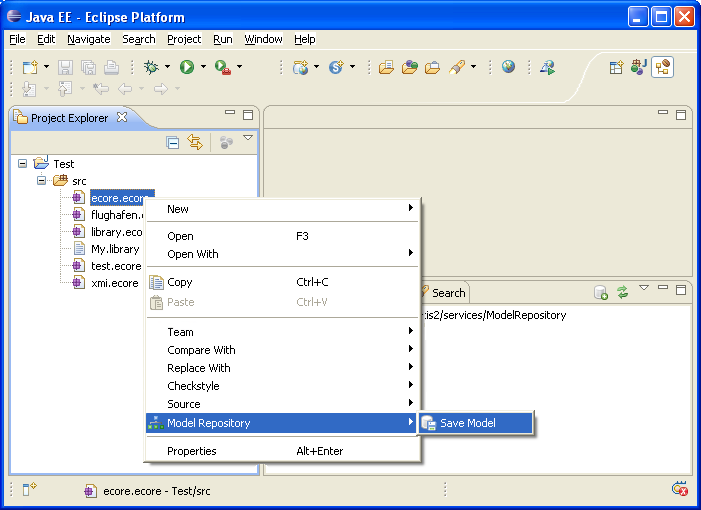Click 'ecore.ecore - Test/src' status text

[x=156, y=491]
